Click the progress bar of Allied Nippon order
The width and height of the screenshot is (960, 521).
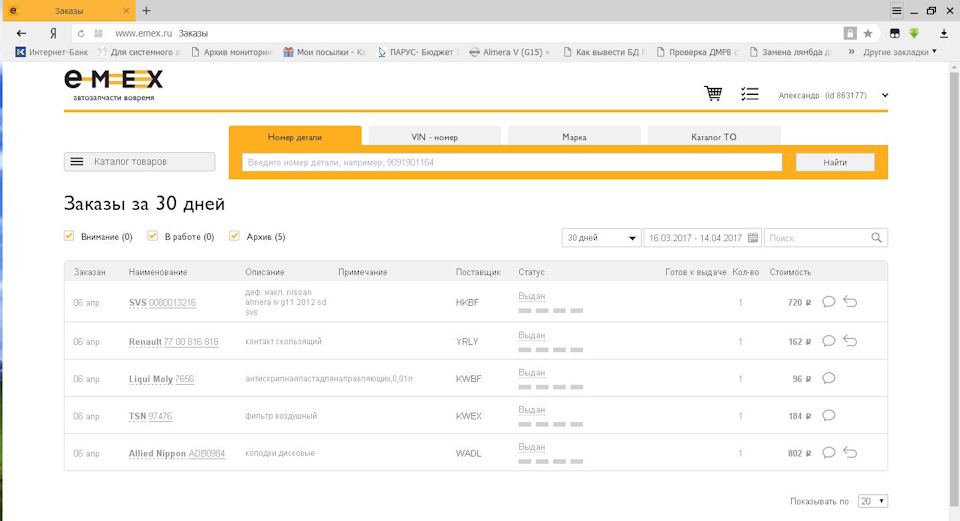click(x=550, y=462)
